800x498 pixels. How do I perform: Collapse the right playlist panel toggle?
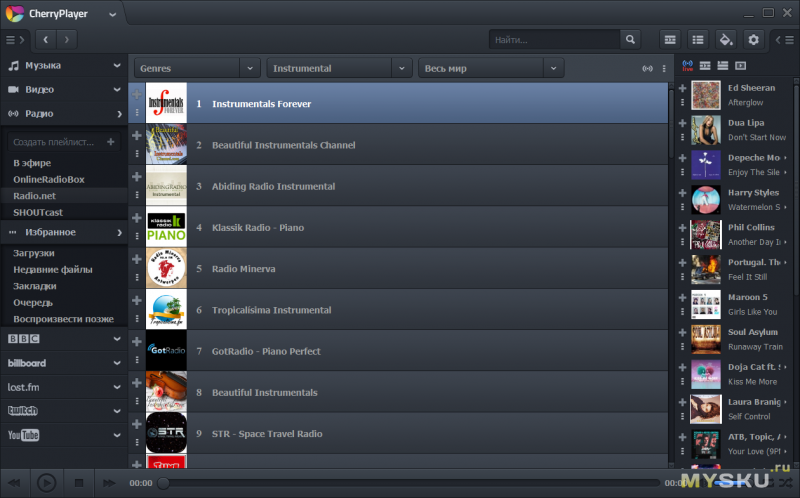pyautogui.click(x=785, y=39)
